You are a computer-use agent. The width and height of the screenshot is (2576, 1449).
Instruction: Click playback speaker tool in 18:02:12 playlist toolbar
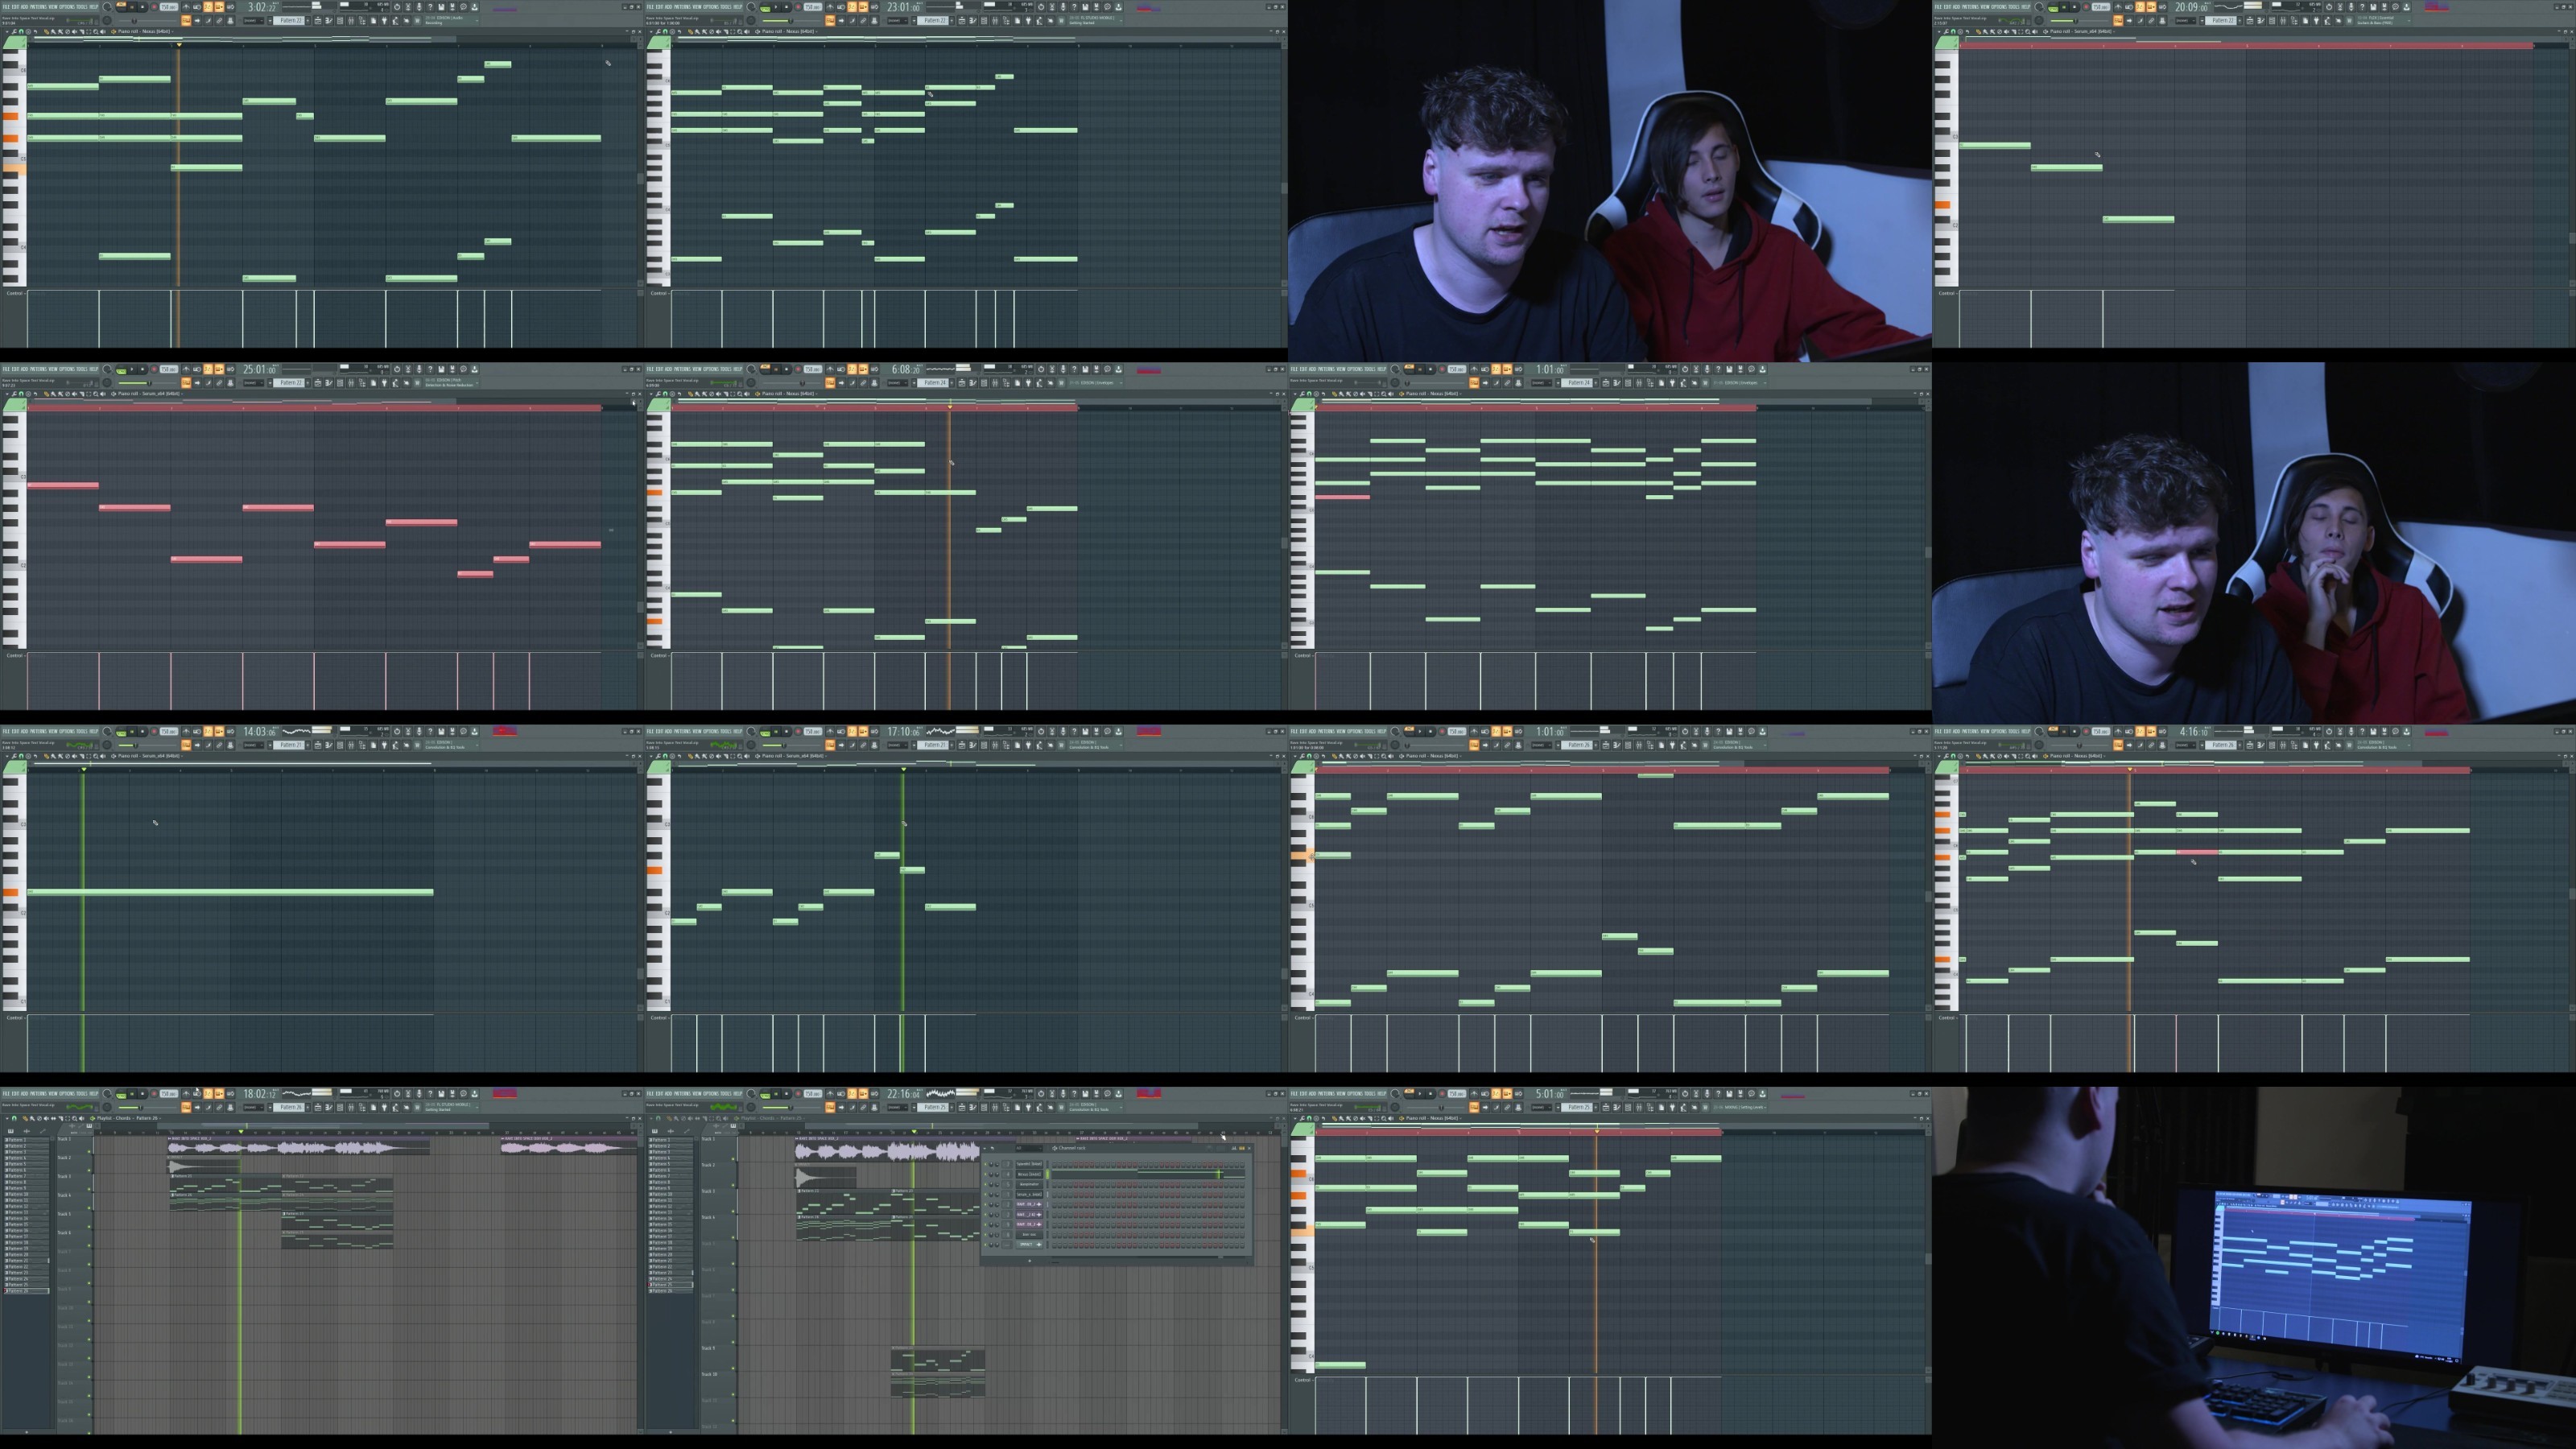[x=82, y=1118]
